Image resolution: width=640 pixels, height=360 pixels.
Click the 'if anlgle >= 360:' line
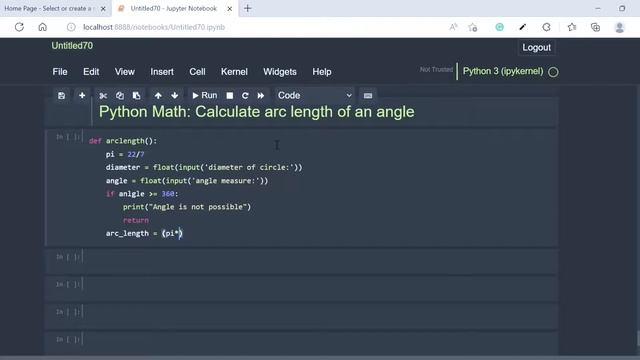[142, 193]
